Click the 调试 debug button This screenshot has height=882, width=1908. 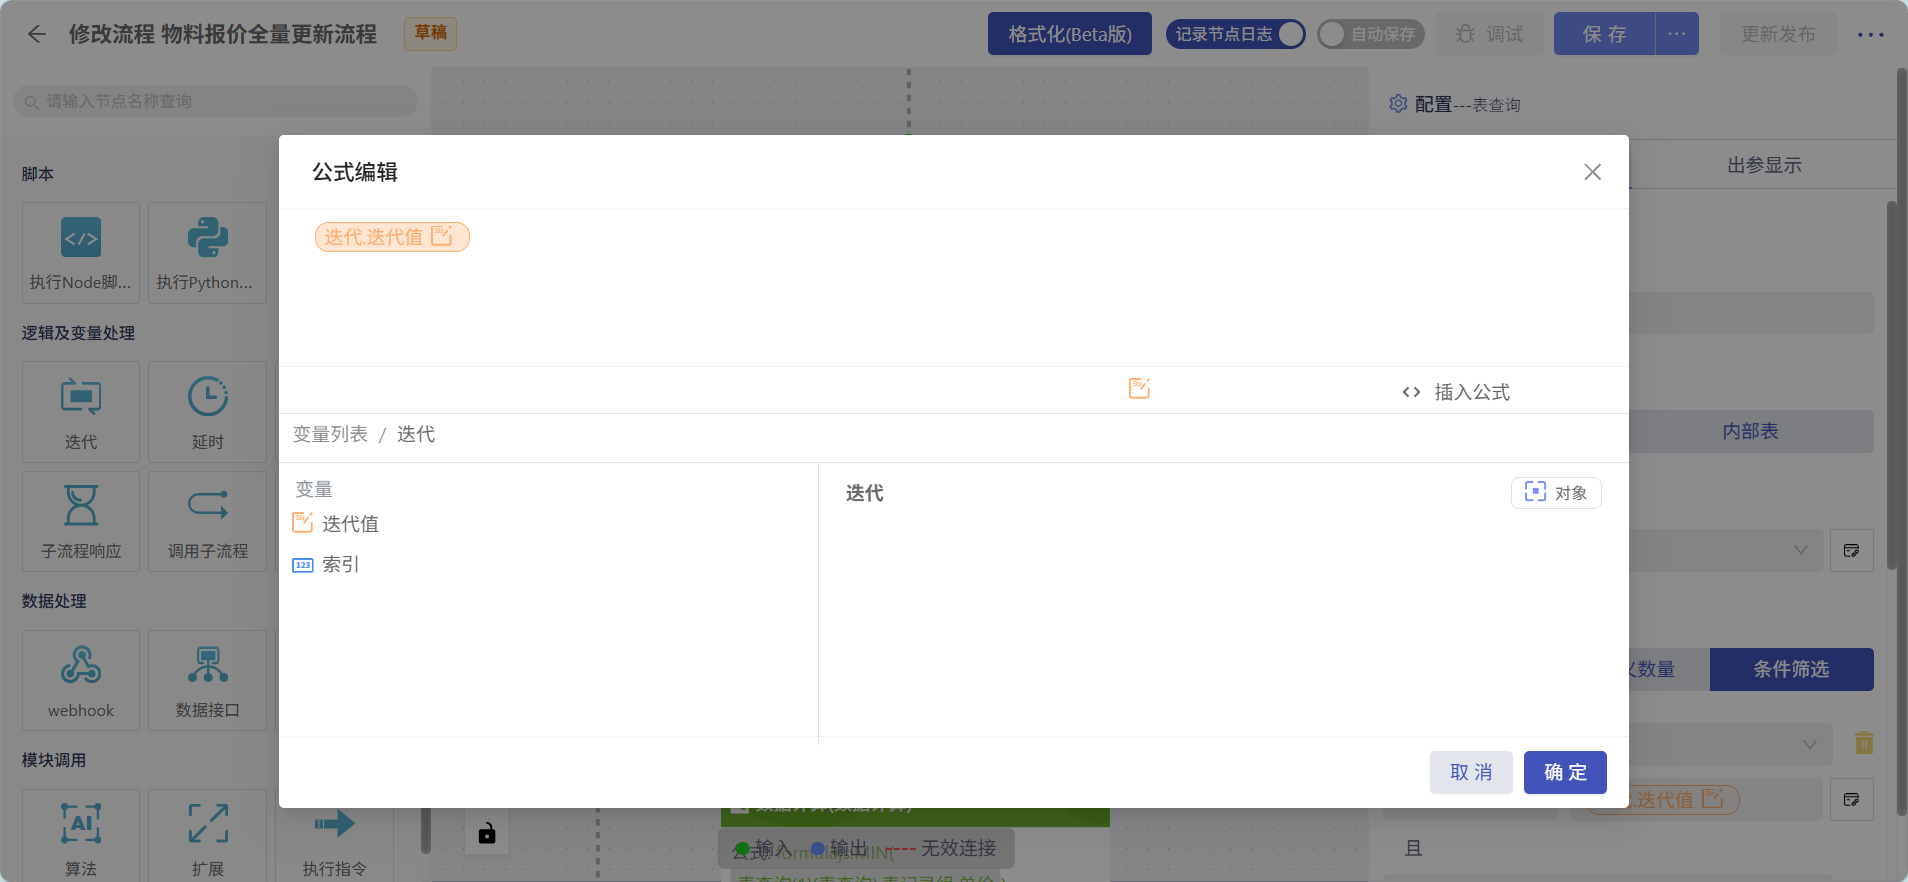click(1490, 34)
